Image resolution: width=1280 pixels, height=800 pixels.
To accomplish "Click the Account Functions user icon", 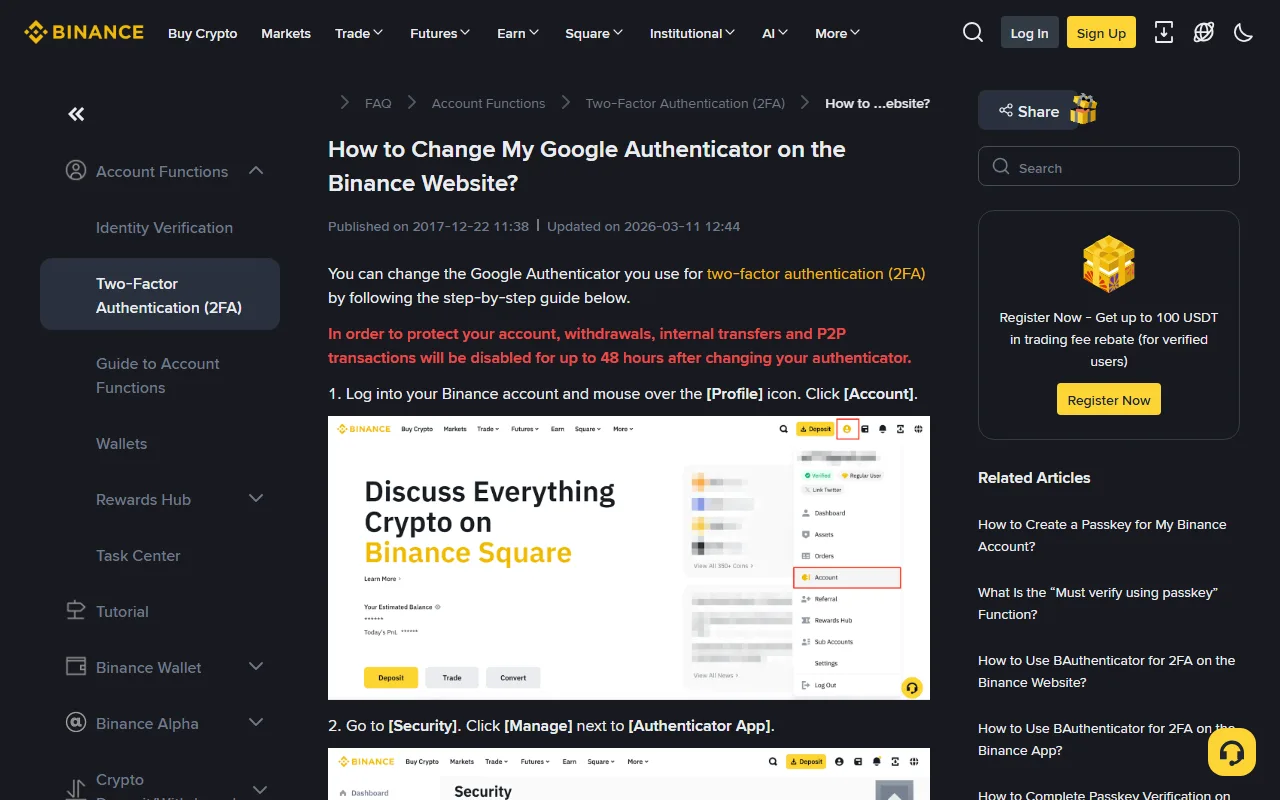I will click(x=75, y=170).
